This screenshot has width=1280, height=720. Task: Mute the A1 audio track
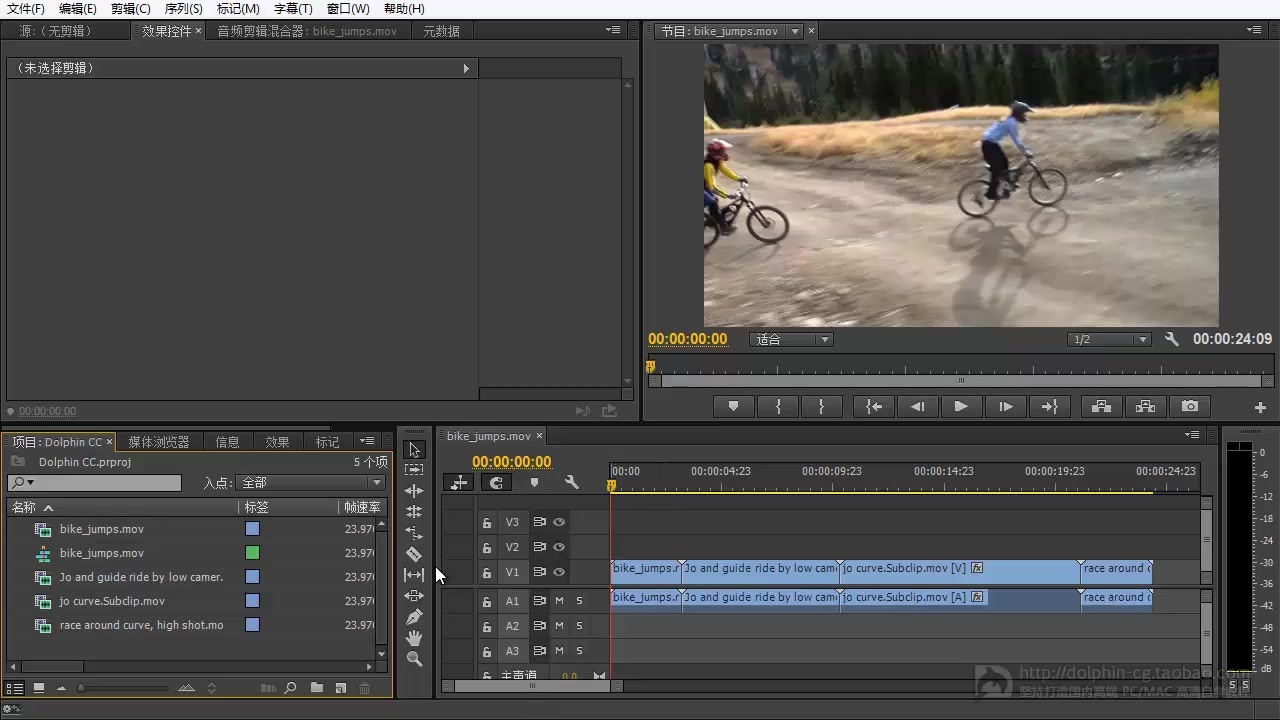[559, 601]
